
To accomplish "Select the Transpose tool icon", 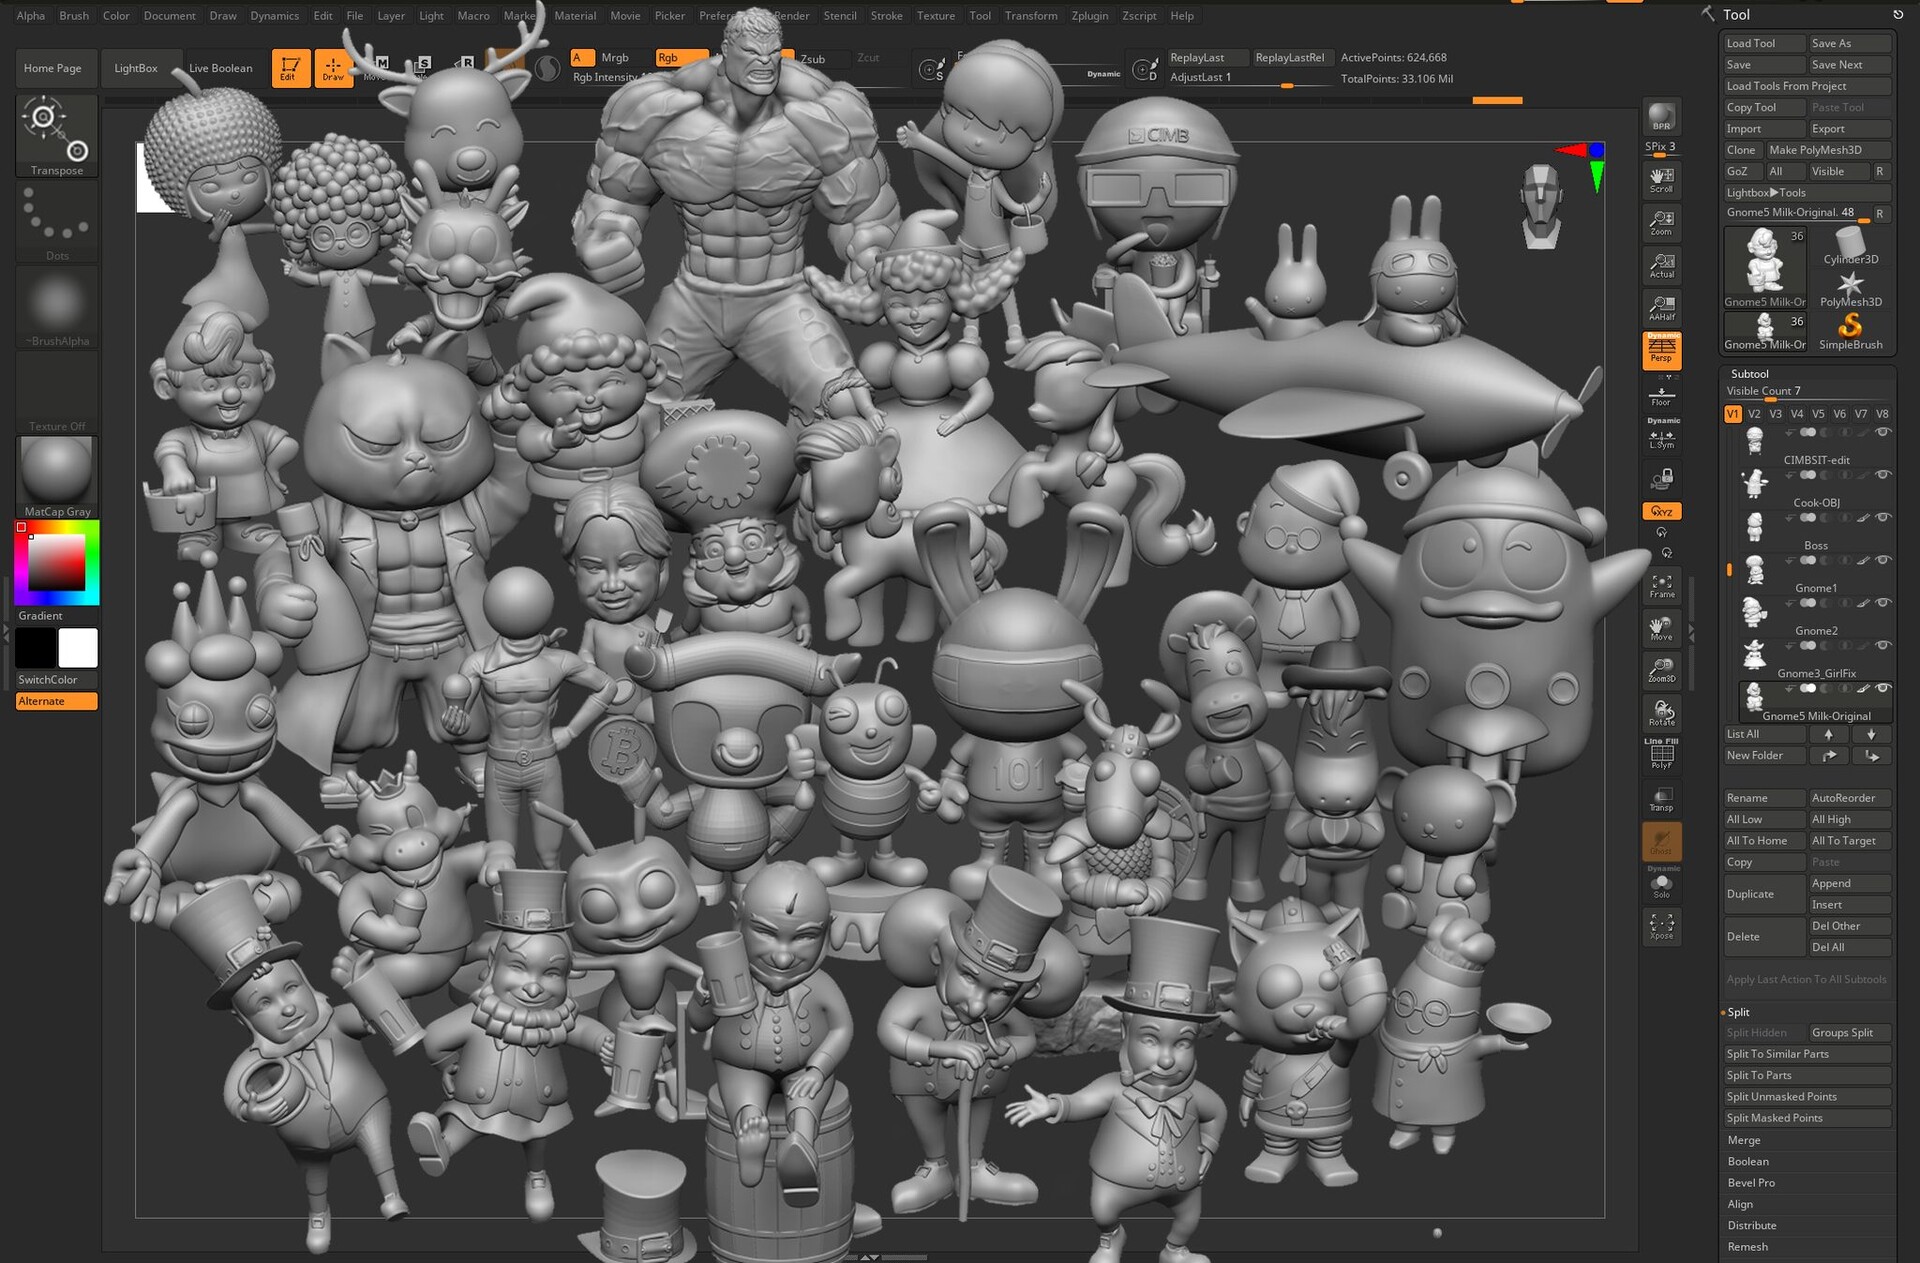I will tap(56, 135).
